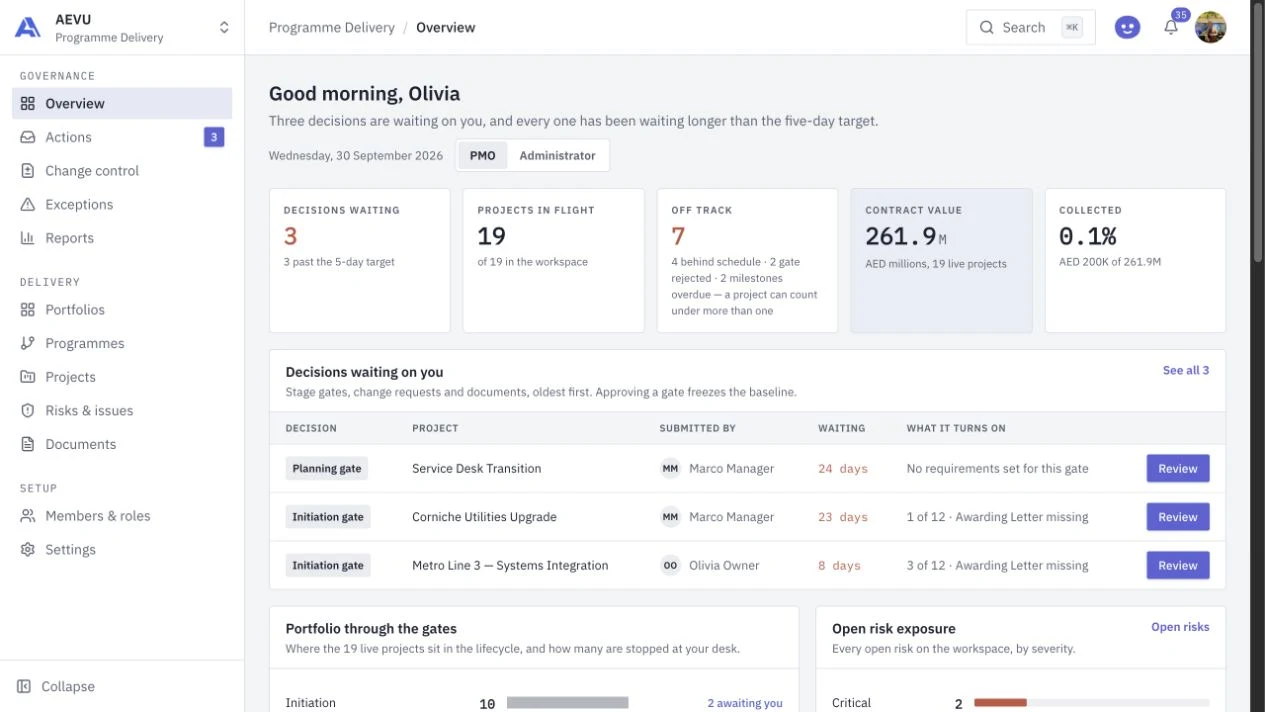Go to Reports section
The image size is (1265, 712).
(122, 238)
